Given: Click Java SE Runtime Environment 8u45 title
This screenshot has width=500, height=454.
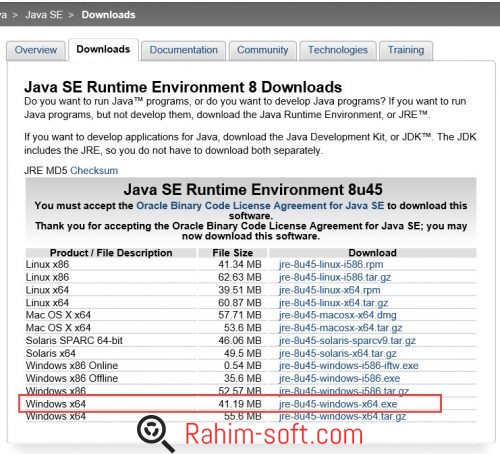Looking at the screenshot, I should click(x=253, y=190).
